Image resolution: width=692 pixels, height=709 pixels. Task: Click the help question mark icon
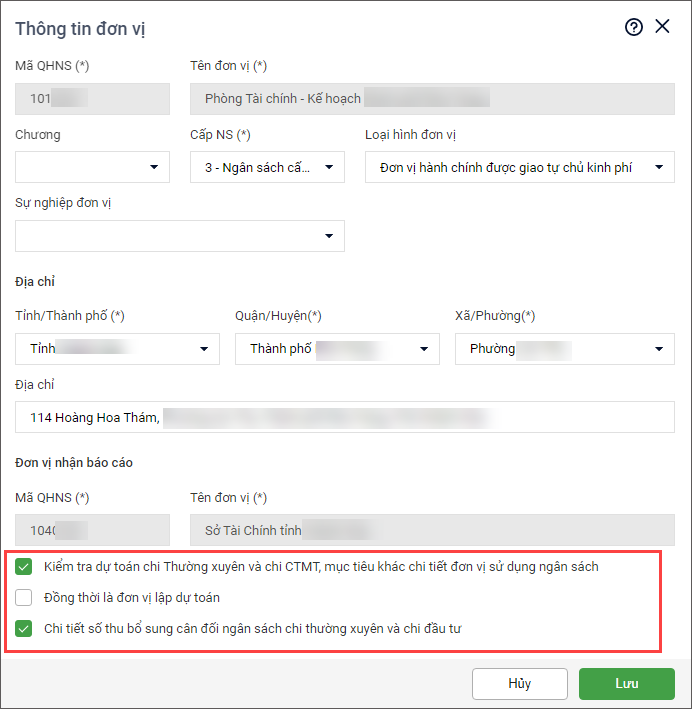(x=633, y=27)
